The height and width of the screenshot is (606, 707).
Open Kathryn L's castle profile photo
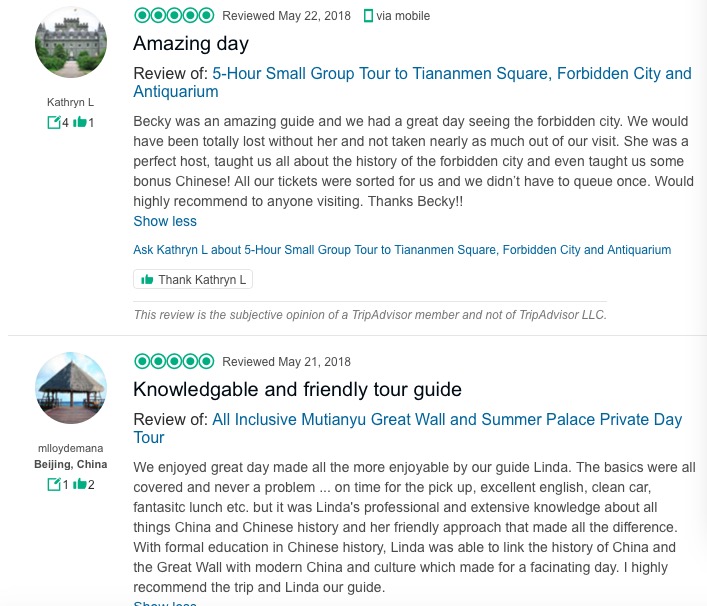pos(70,42)
